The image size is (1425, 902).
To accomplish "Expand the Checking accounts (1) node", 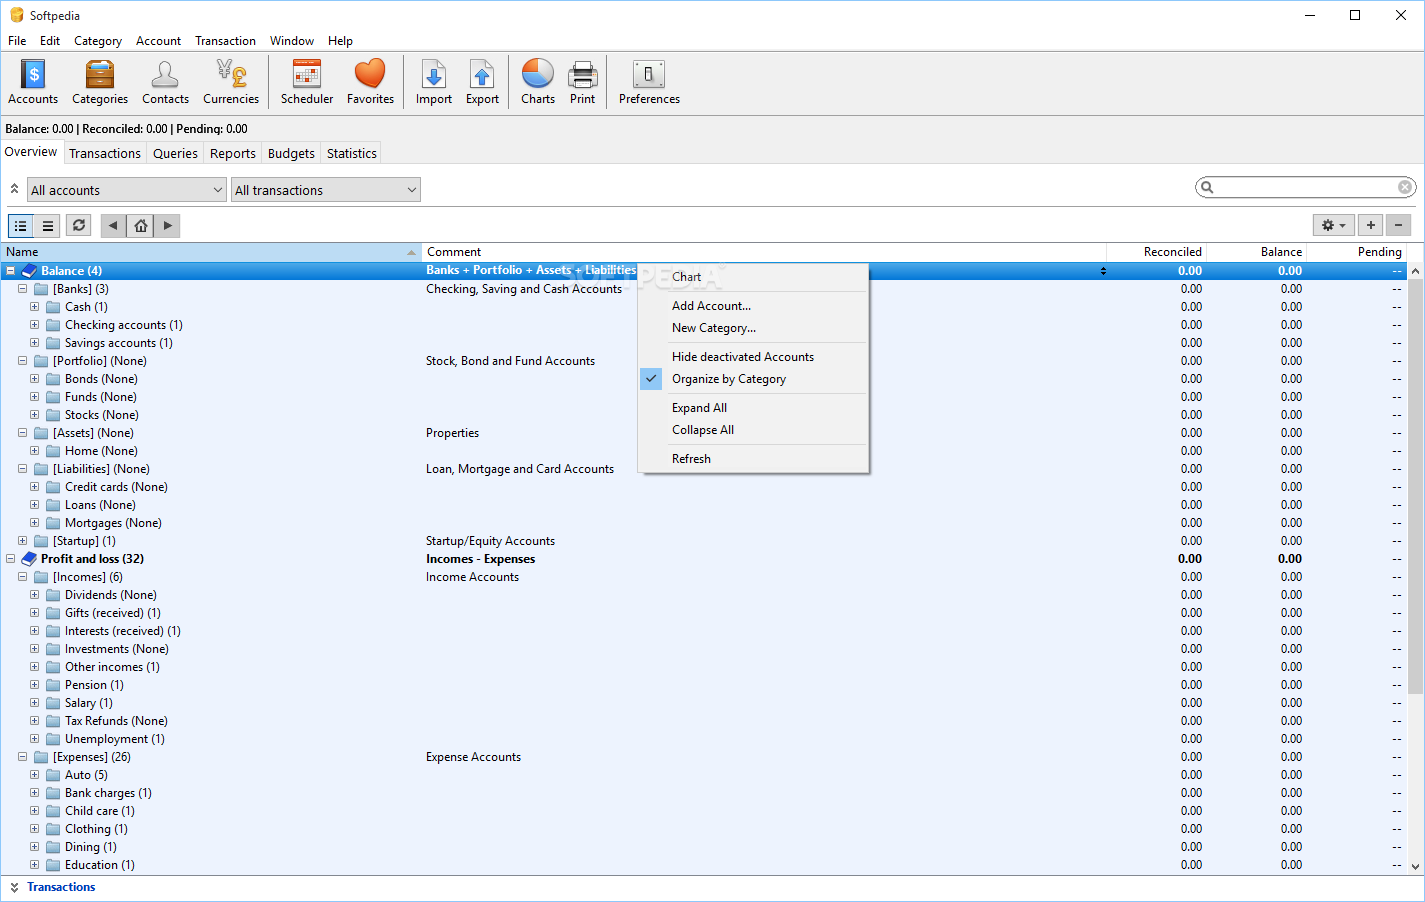I will (35, 325).
